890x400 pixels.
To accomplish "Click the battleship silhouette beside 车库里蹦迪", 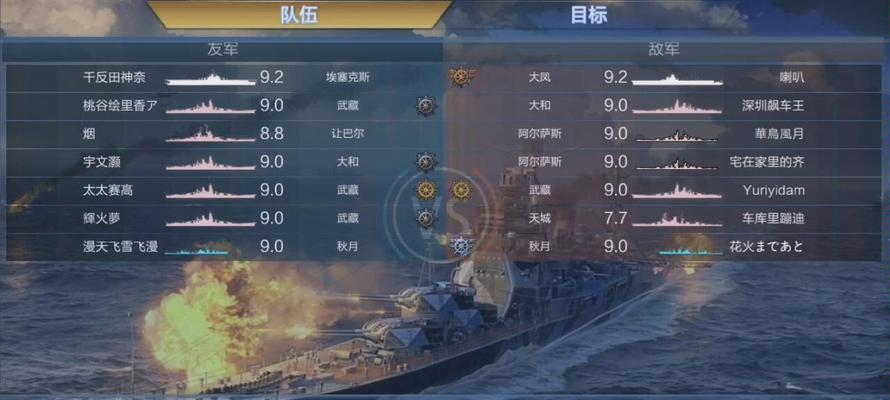I will point(677,220).
